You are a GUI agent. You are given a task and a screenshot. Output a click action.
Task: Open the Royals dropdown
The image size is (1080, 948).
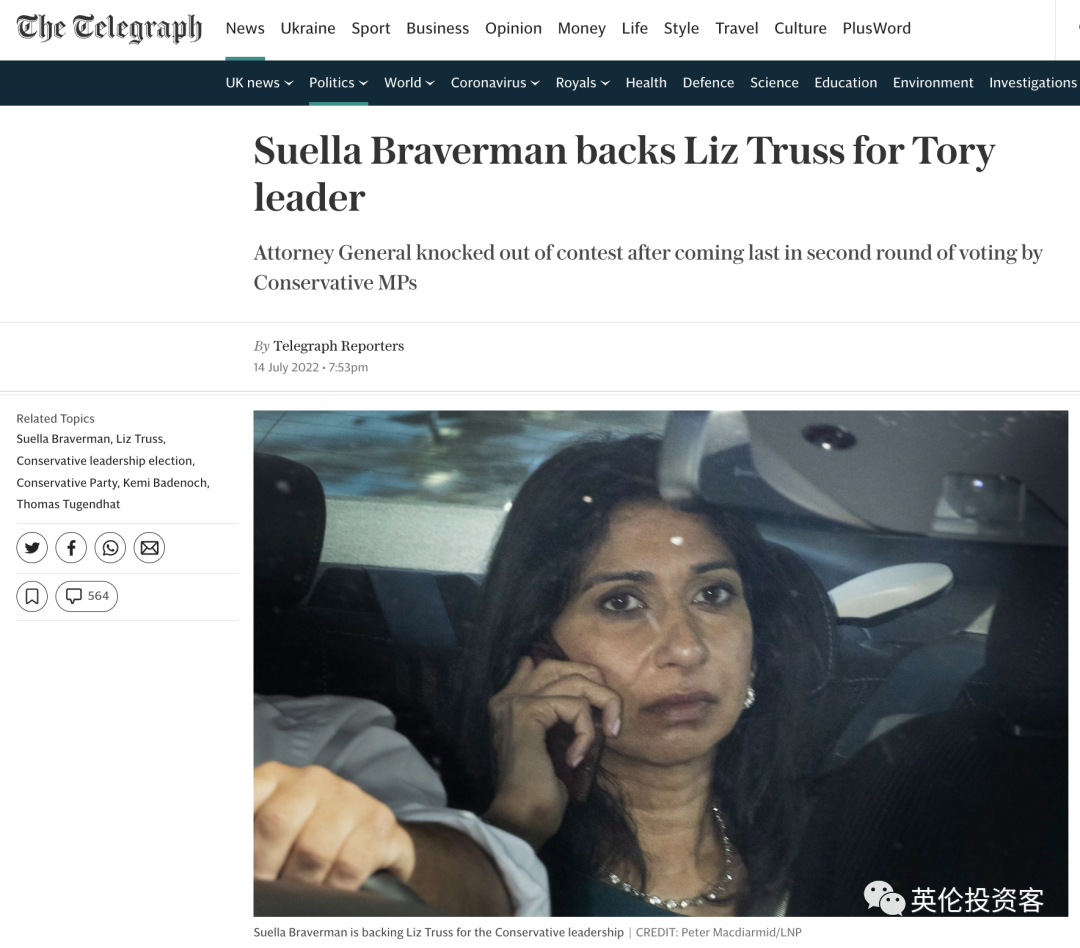click(x=583, y=83)
